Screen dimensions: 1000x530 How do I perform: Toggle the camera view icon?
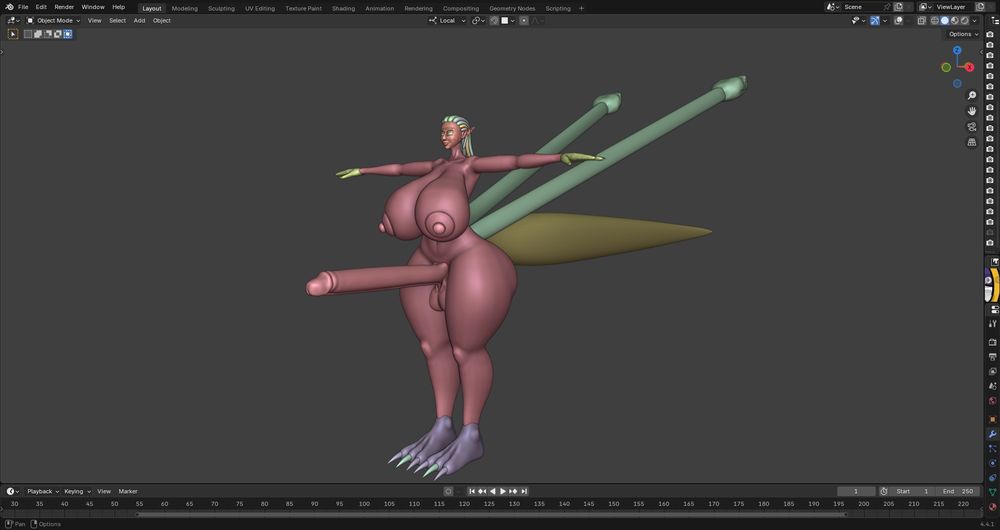[971, 126]
